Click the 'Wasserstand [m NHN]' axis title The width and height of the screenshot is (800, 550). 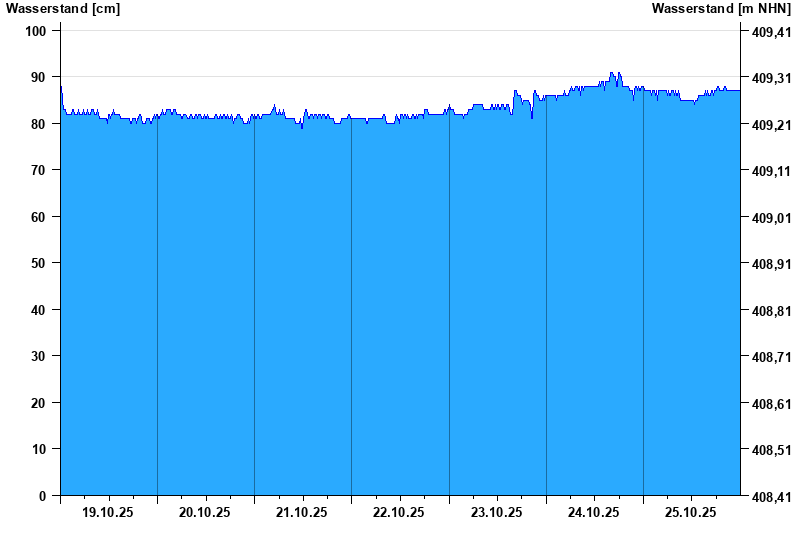(721, 9)
